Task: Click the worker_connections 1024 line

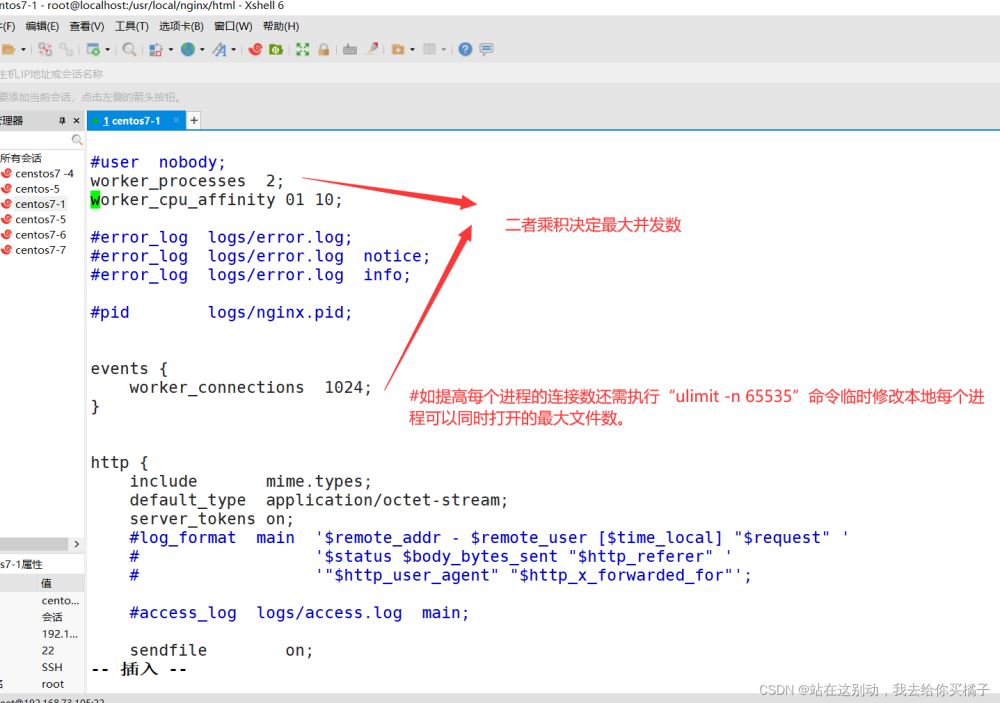Action: [x=250, y=388]
